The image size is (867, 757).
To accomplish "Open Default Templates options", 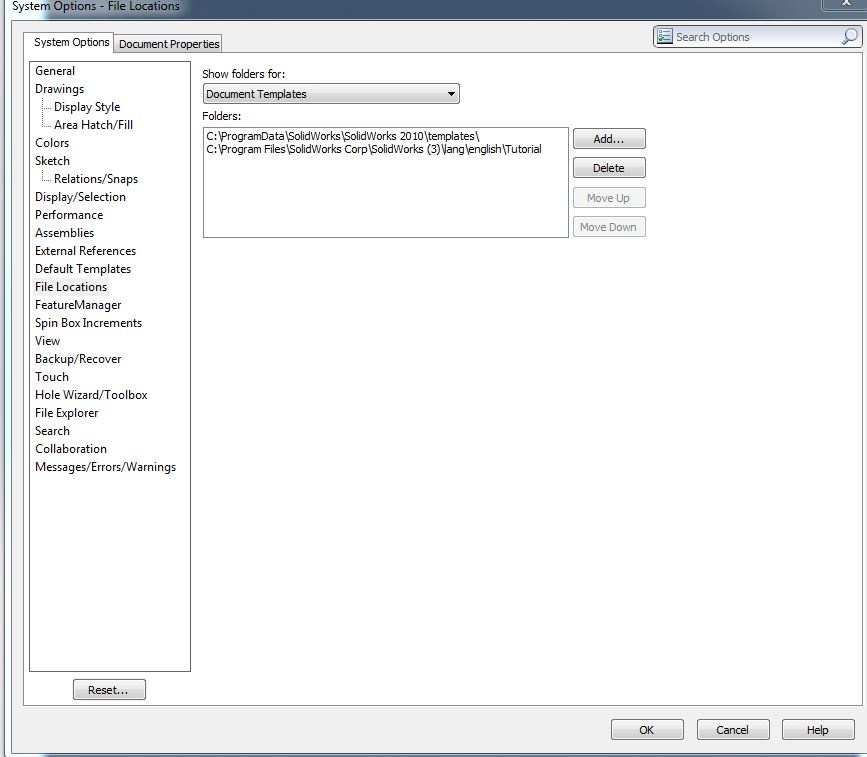I will click(83, 269).
